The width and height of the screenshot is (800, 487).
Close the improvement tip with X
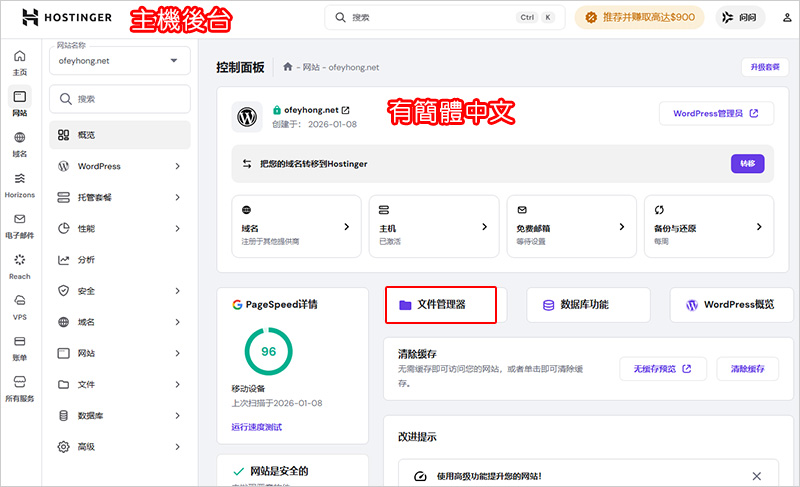756,477
